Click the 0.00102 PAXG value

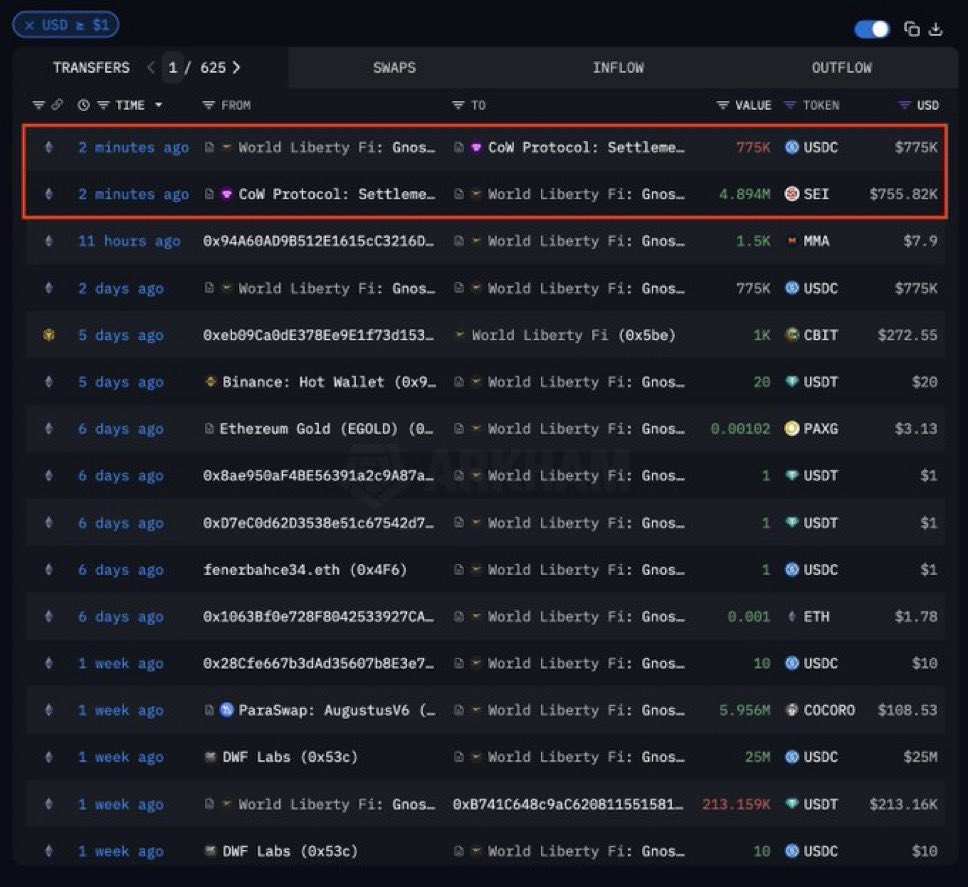(x=740, y=429)
